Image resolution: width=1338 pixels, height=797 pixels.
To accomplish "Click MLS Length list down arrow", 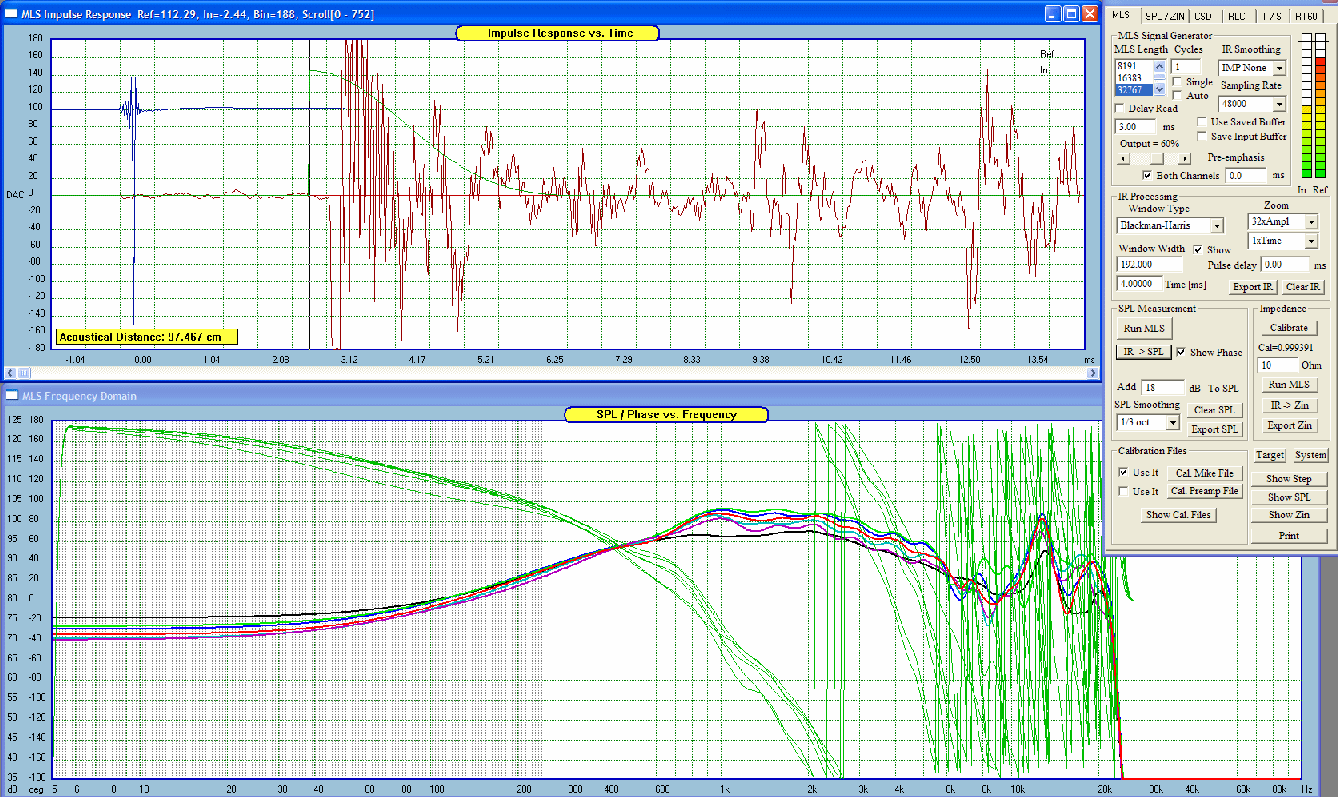I will tap(1159, 89).
